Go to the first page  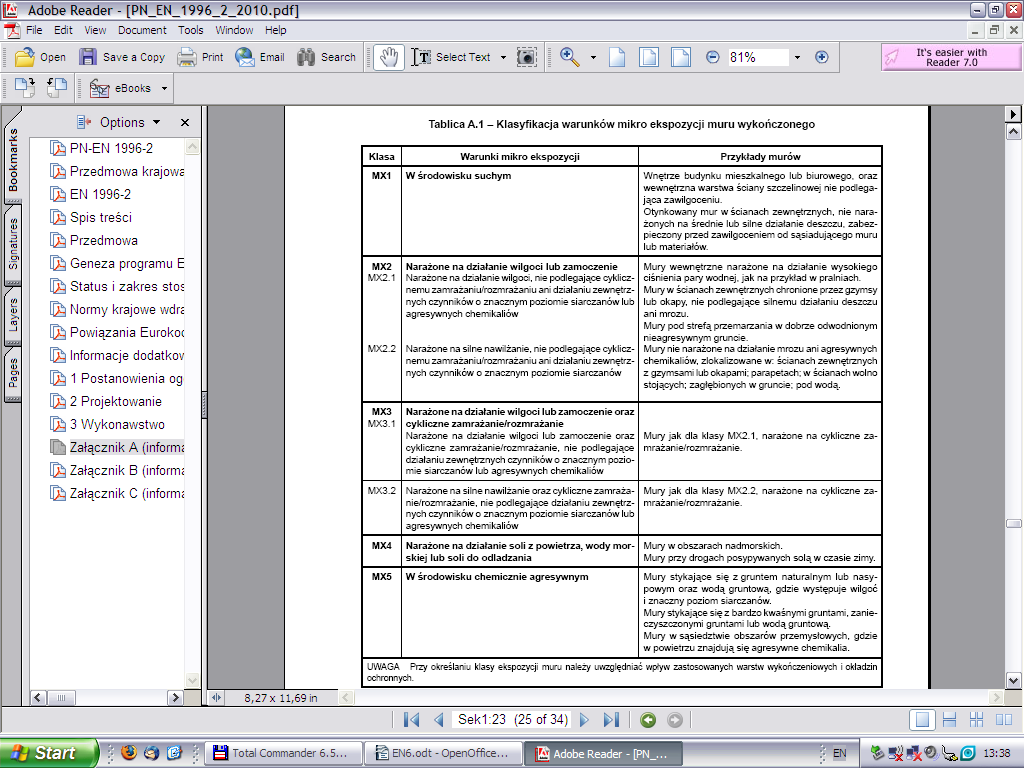(x=411, y=720)
